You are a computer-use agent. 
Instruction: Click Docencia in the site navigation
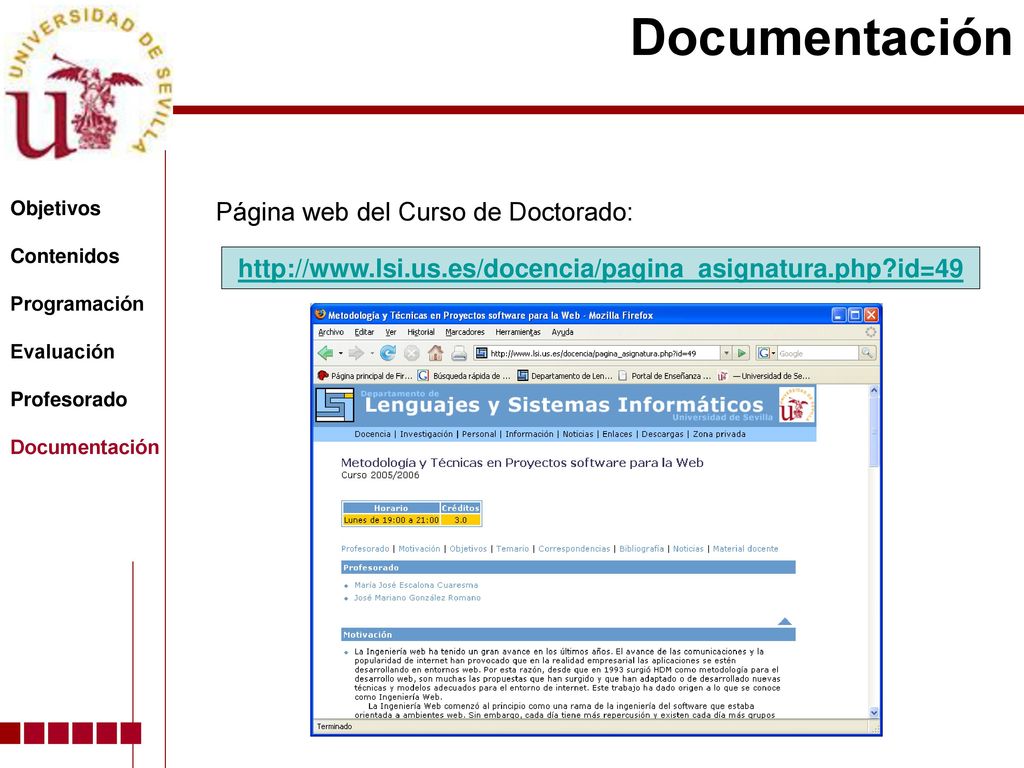tap(372, 434)
